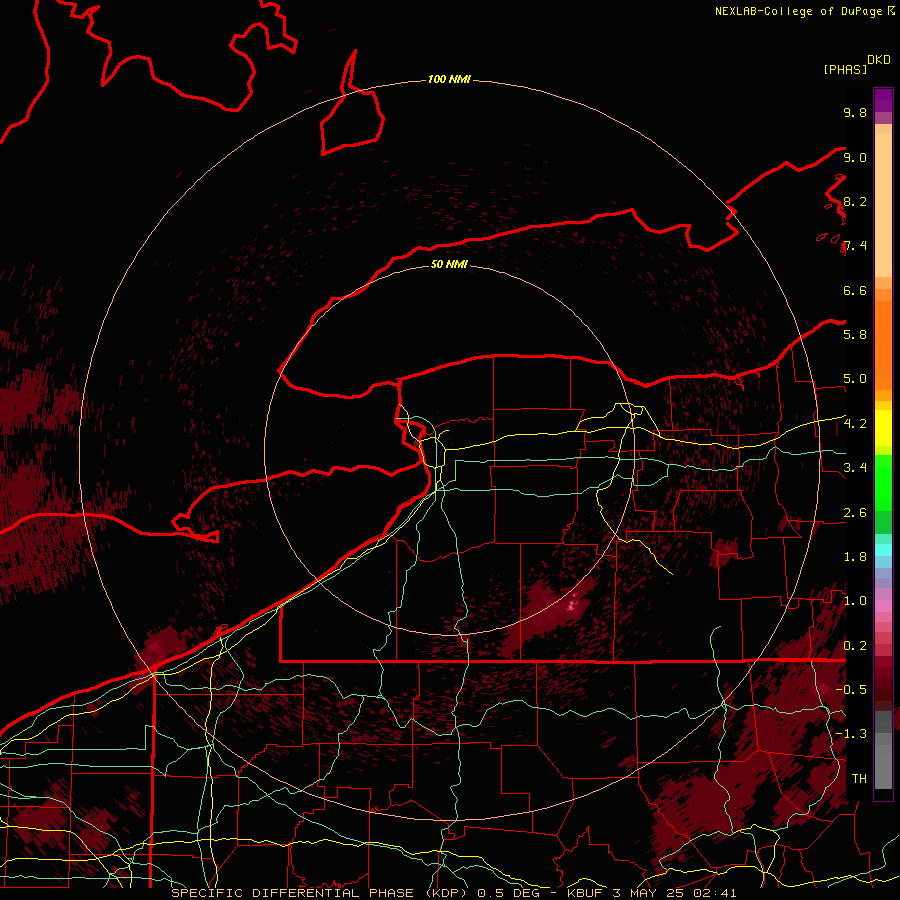This screenshot has height=900, width=900.
Task: Click the 4.2 scale value
Action: point(855,424)
